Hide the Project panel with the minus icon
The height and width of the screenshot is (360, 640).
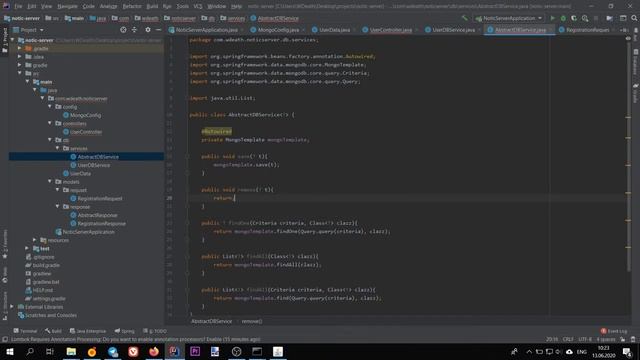pyautogui.click(x=158, y=30)
